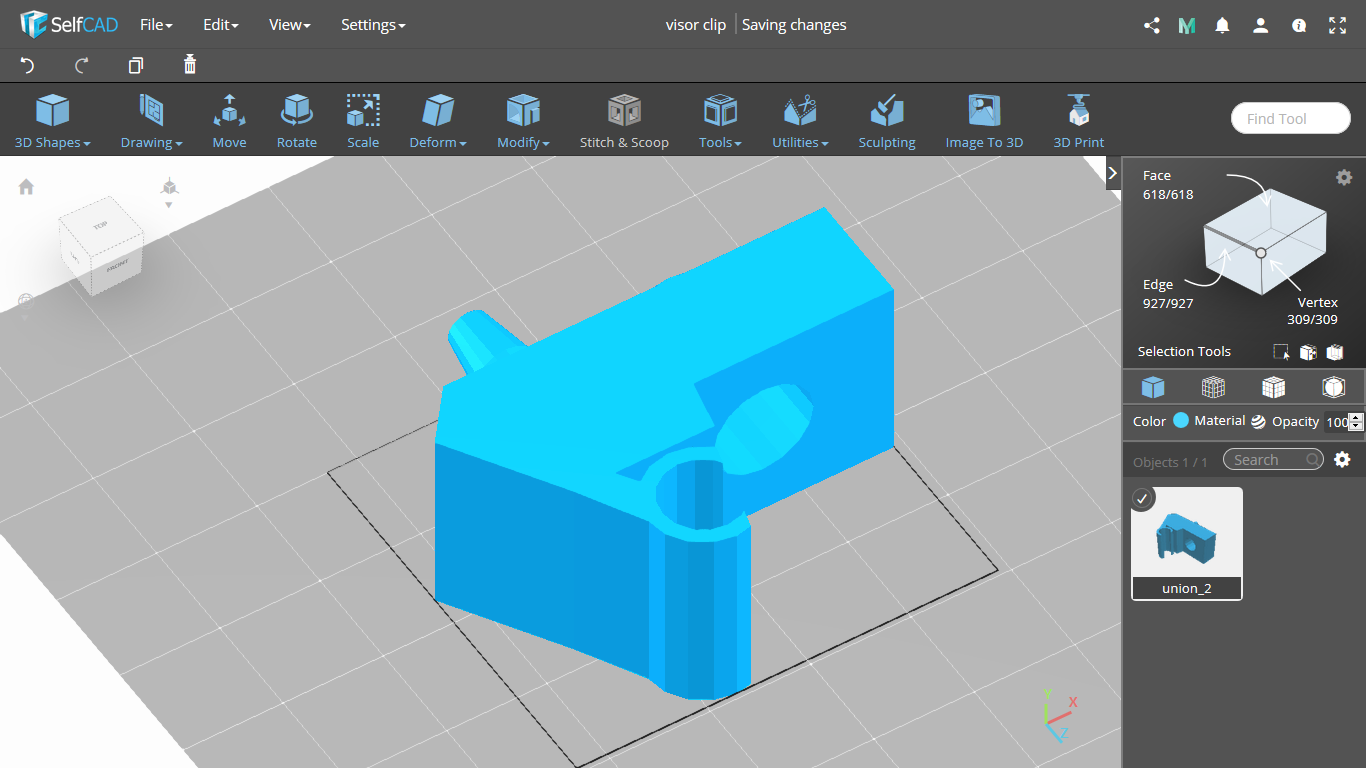Expand the 3D Shapes dropdown
Viewport: 1366px width, 768px height.
pyautogui.click(x=53, y=121)
